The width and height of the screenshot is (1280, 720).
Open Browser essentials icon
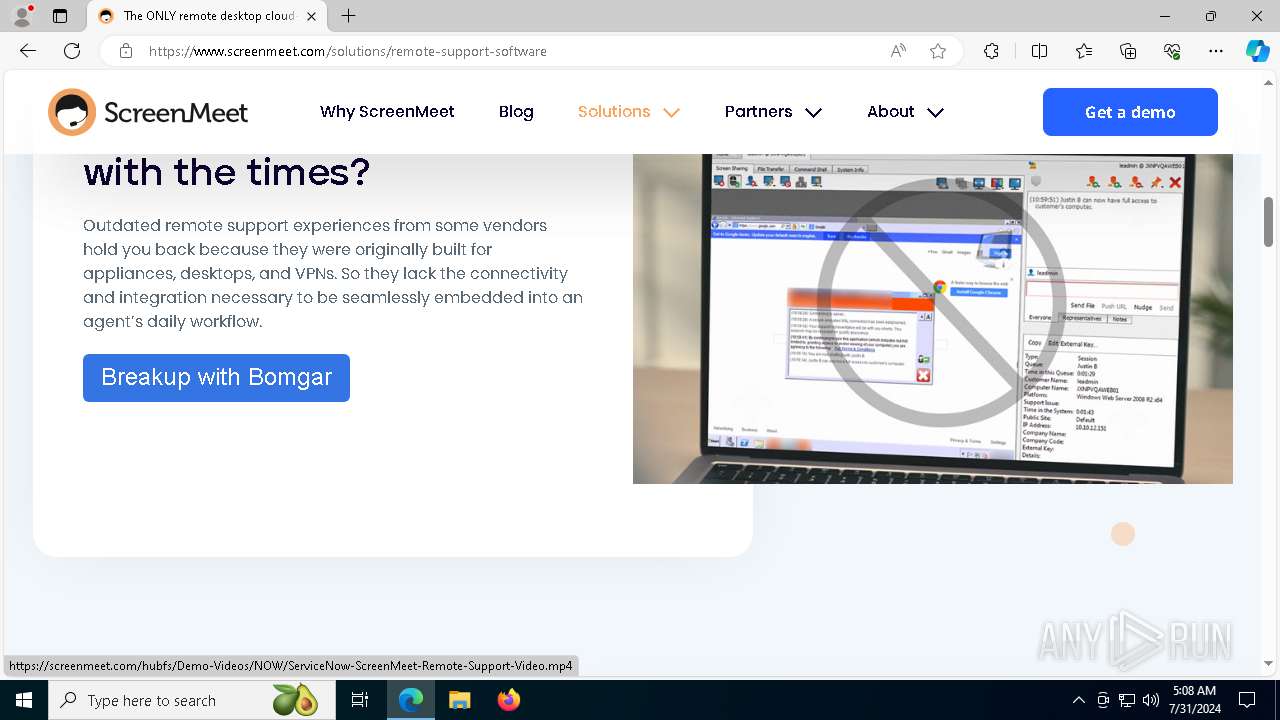pyautogui.click(x=1172, y=51)
